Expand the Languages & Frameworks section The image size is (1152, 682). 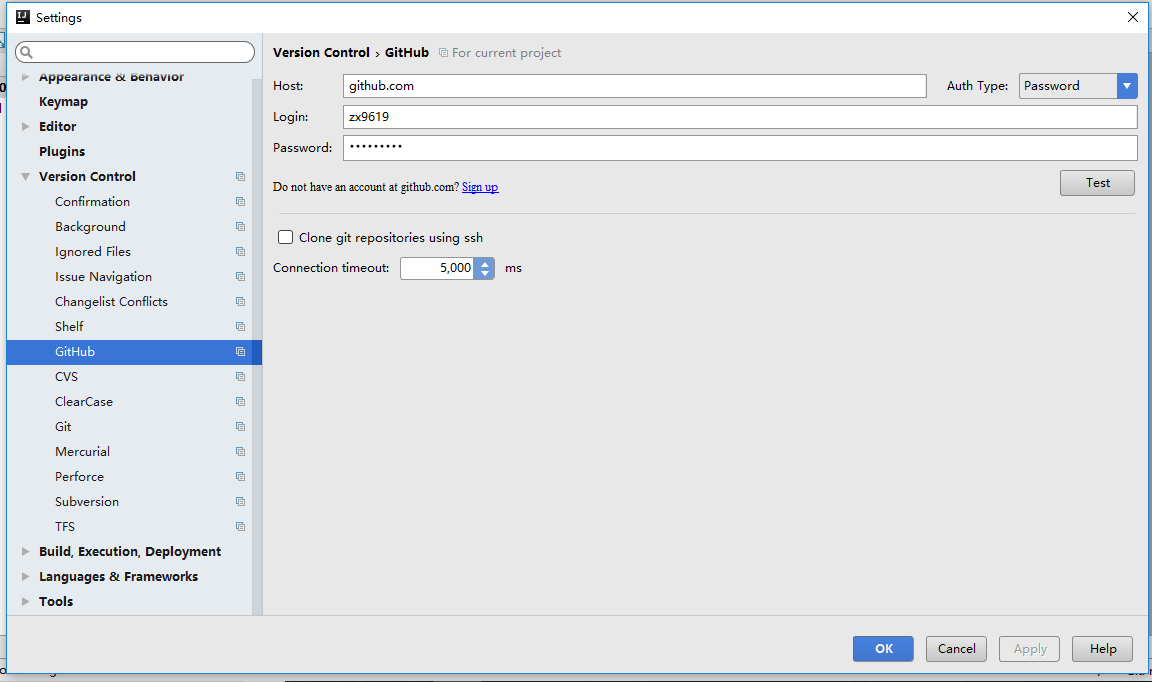[x=26, y=577]
